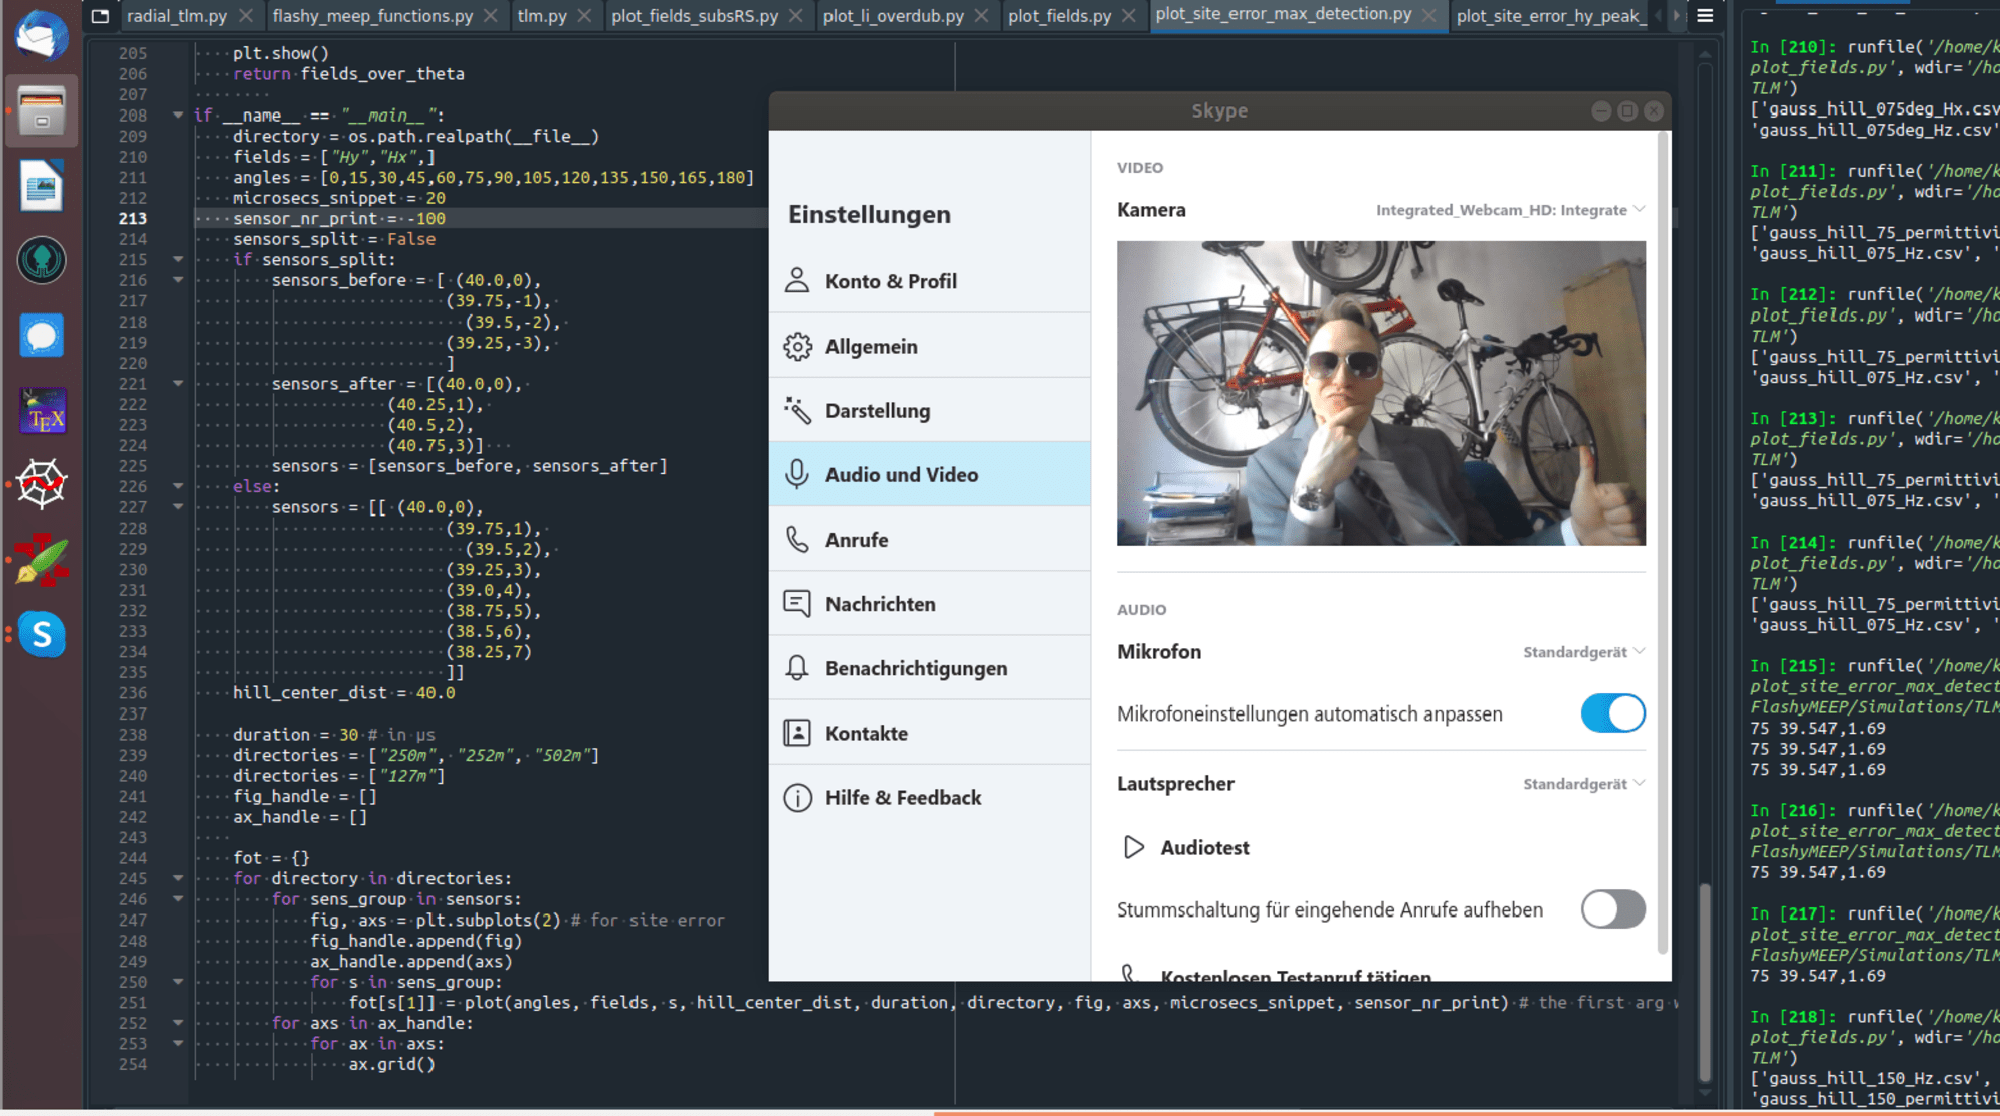Launch the feather pen dock application
Screen dimensions: 2000x1116
pos(42,560)
